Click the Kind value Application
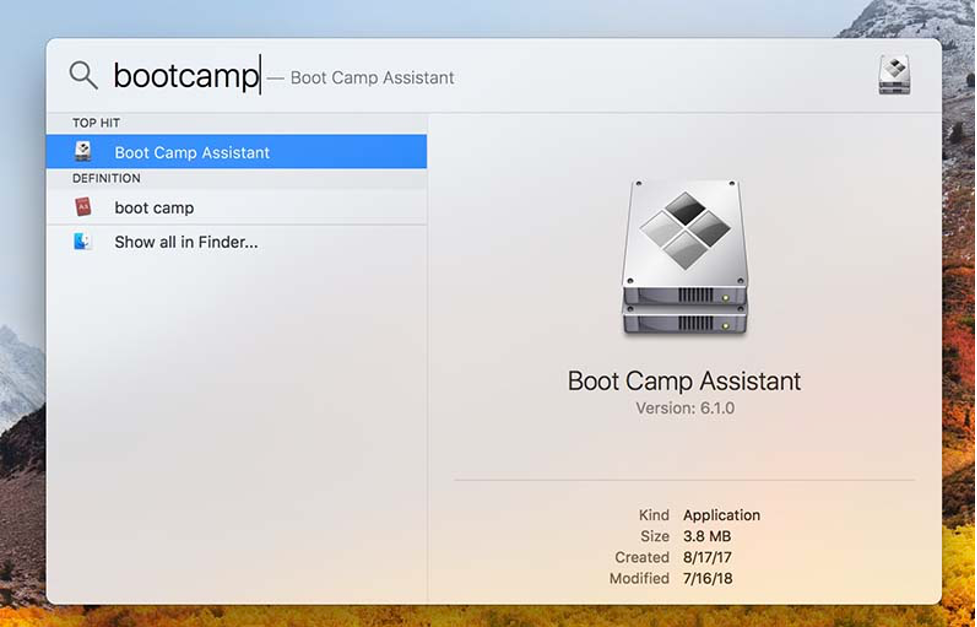This screenshot has width=977, height=627. coord(722,515)
